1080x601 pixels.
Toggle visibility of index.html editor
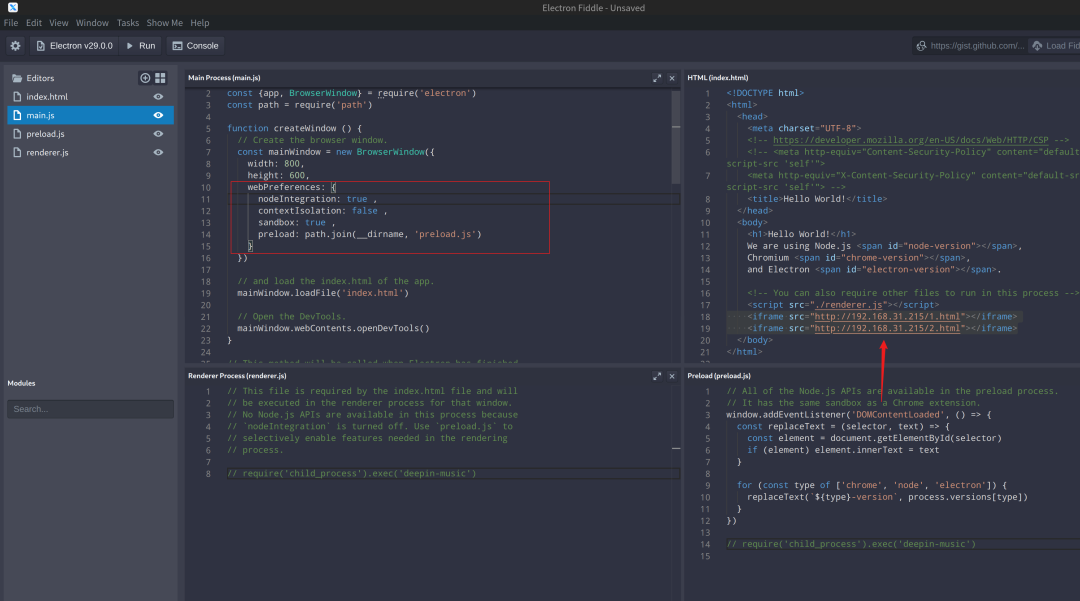[x=158, y=97]
